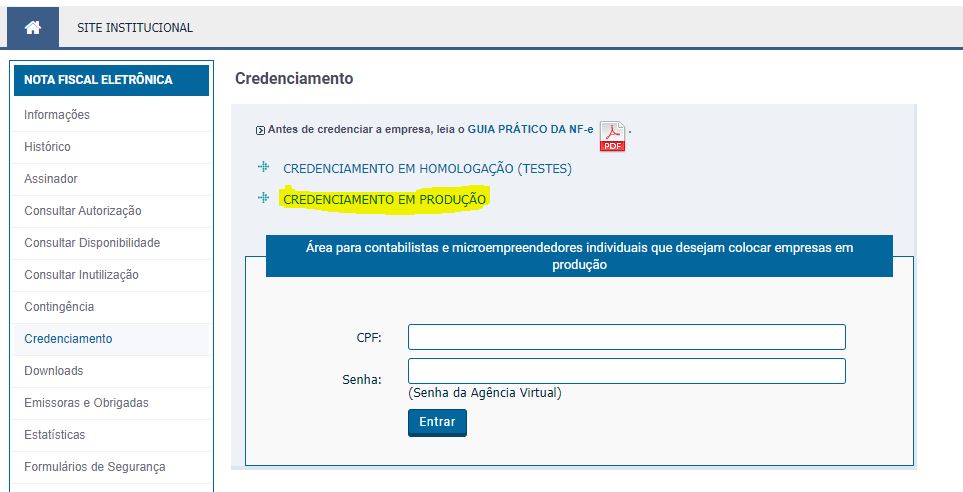Screen dimensions: 963x492
Task: Focus the CPF input field
Action: tap(626, 337)
